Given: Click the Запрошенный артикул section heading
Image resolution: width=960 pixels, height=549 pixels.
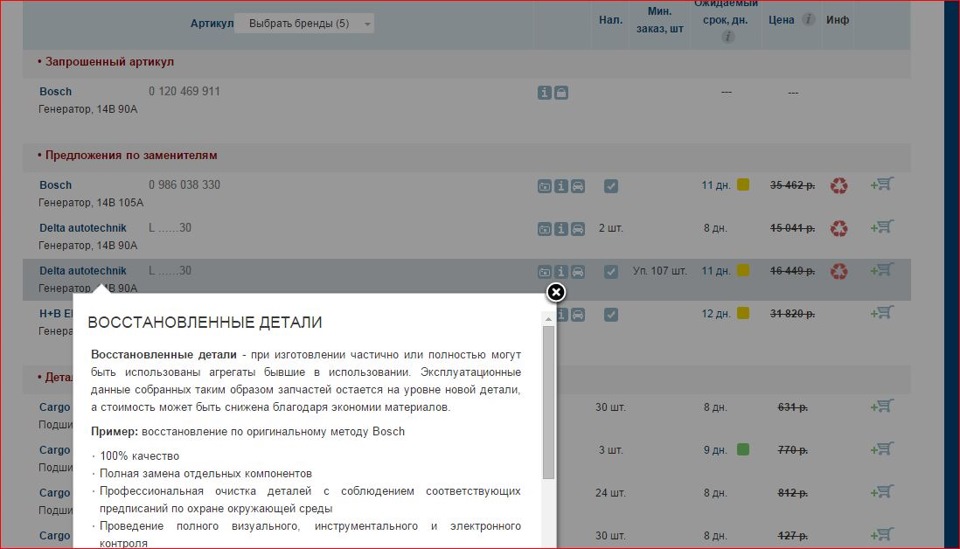Looking at the screenshot, I should click(x=109, y=62).
